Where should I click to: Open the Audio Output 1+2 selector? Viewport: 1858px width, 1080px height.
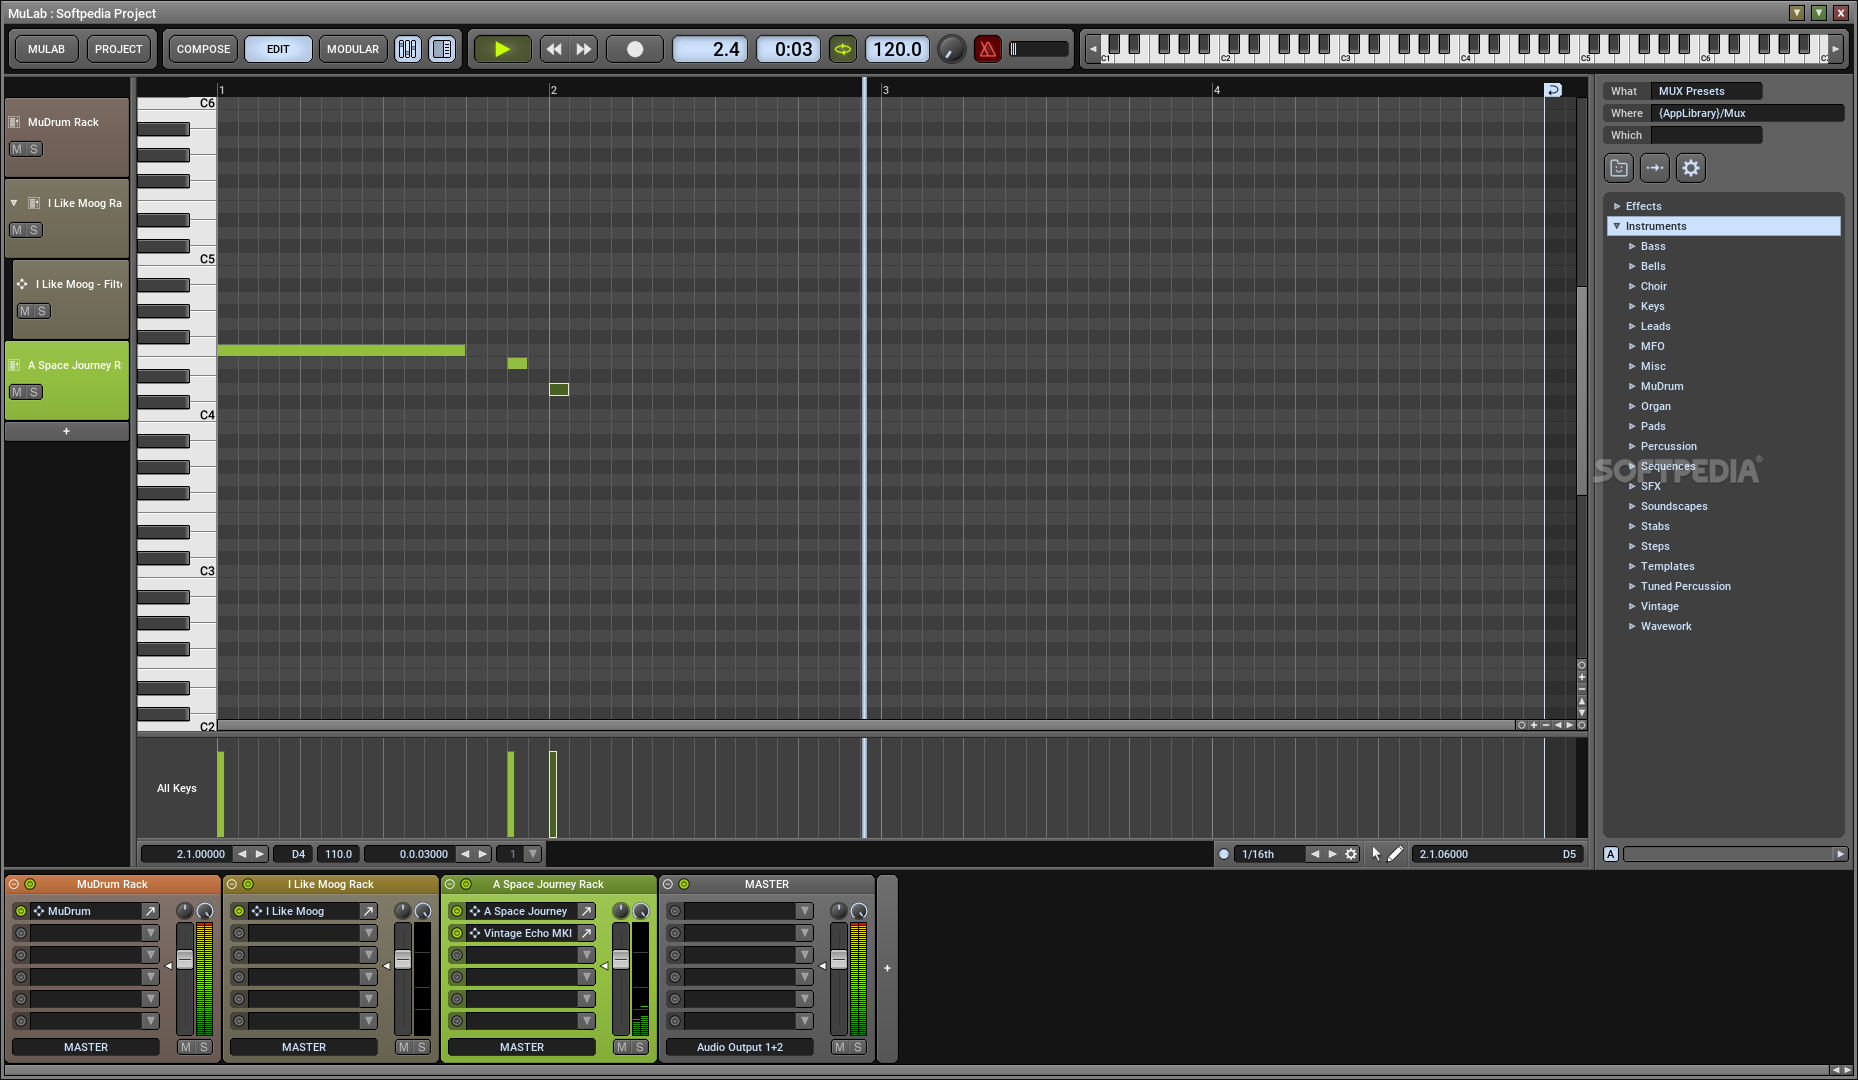pyautogui.click(x=740, y=1047)
